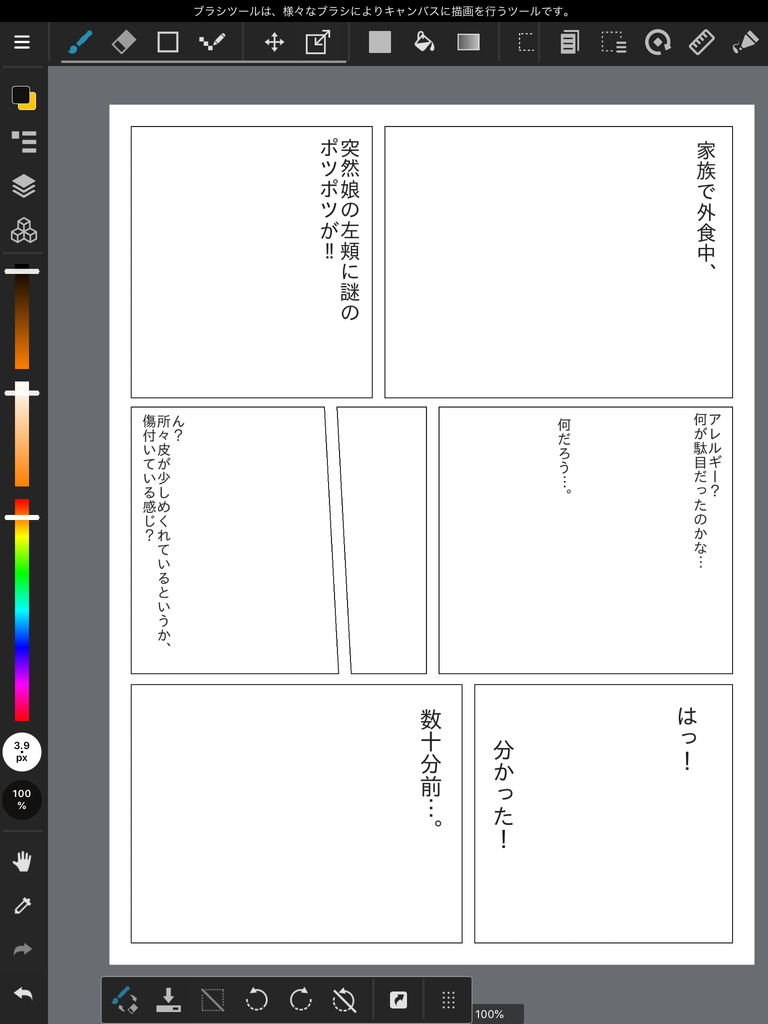The height and width of the screenshot is (1024, 768).
Task: Select the Eyedropper tool
Action: 22,906
